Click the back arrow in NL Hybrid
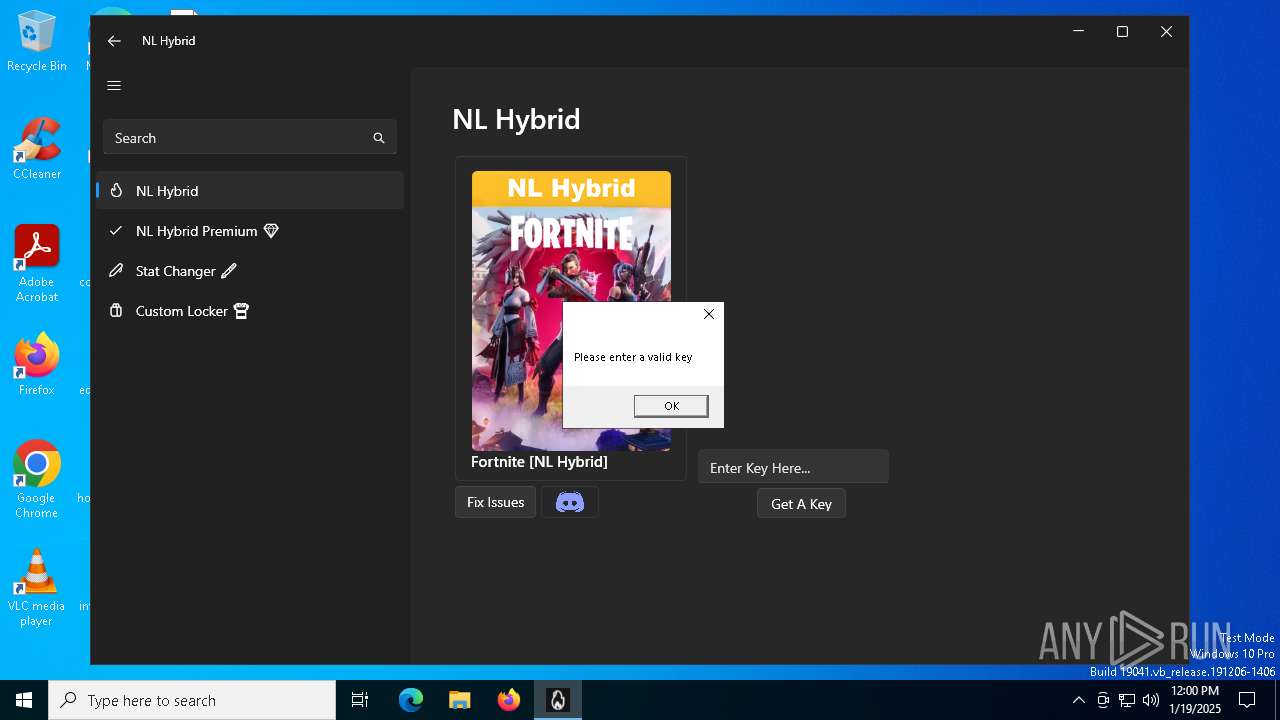 (114, 41)
